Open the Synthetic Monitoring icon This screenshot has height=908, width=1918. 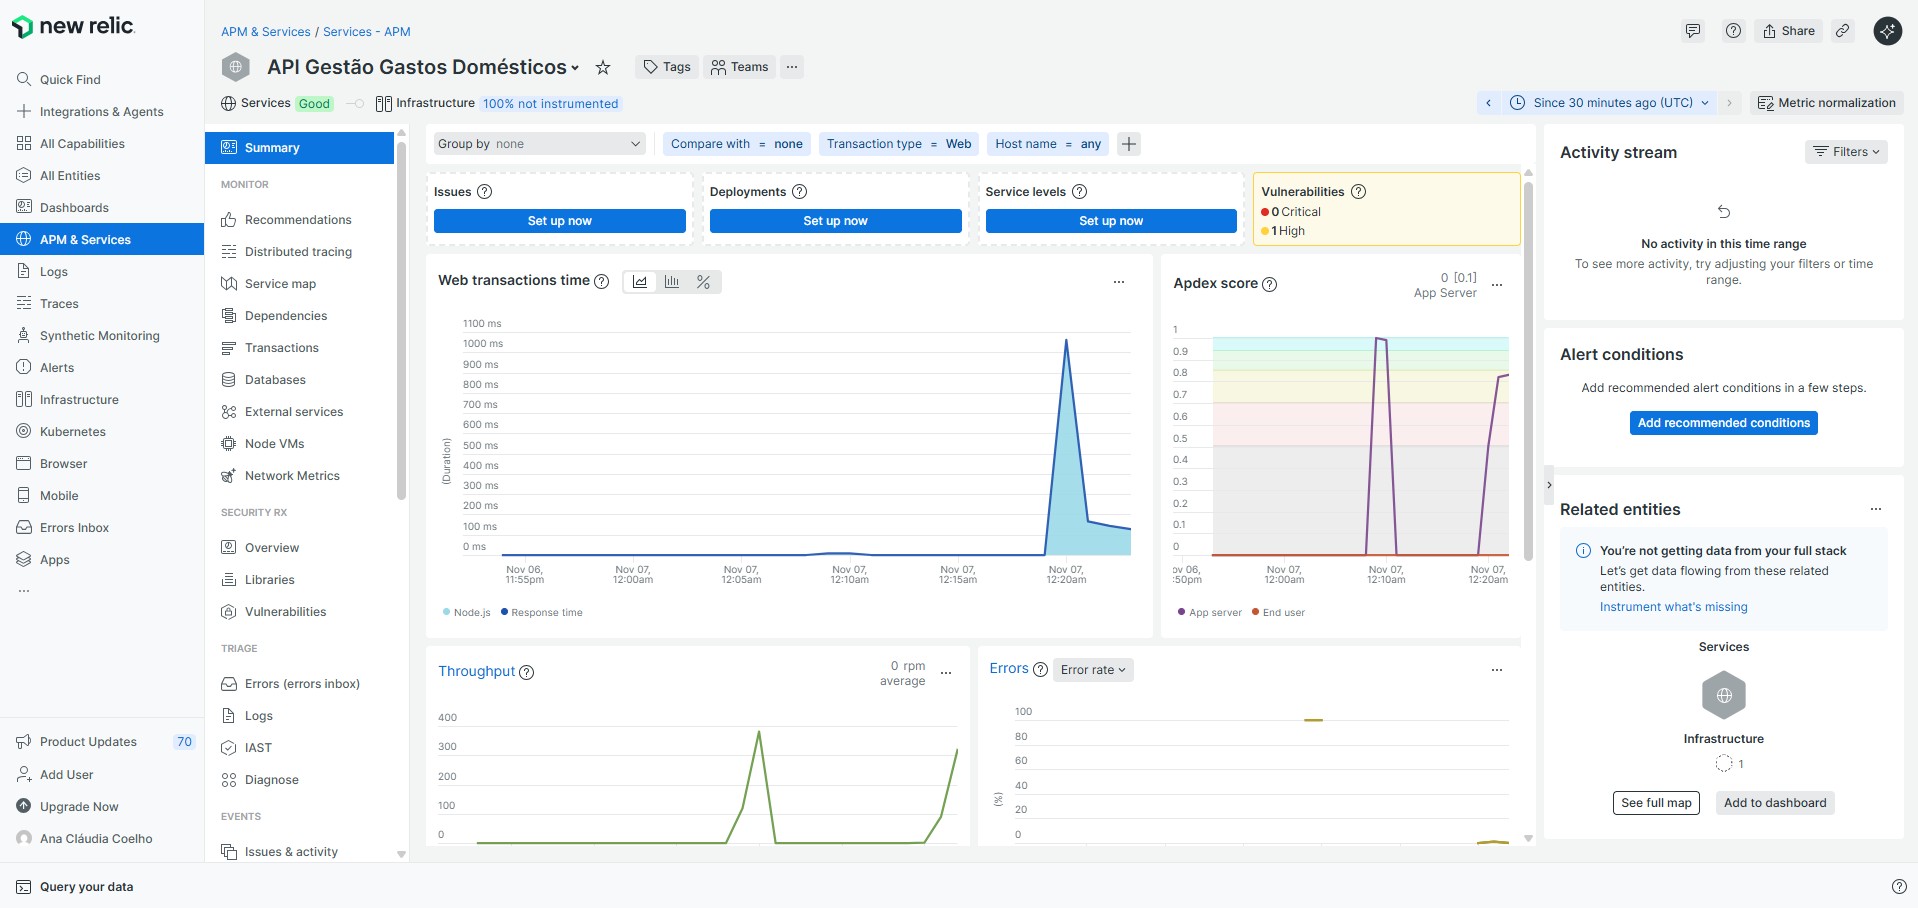pos(24,335)
